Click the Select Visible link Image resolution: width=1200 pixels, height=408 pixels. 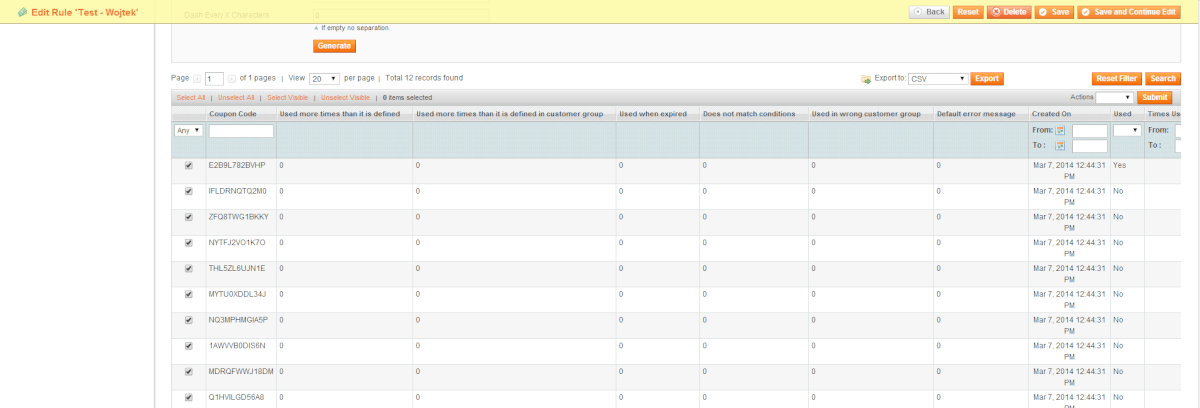287,98
